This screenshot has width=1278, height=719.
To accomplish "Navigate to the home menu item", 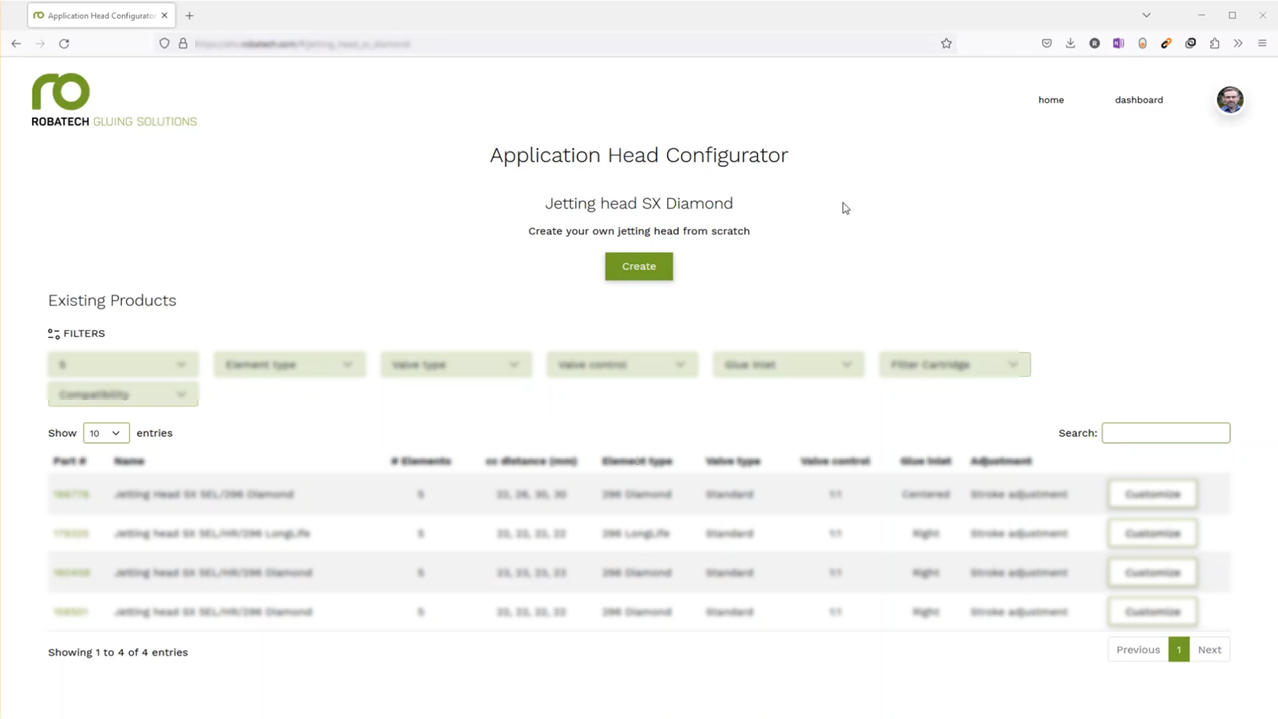I will (x=1050, y=100).
